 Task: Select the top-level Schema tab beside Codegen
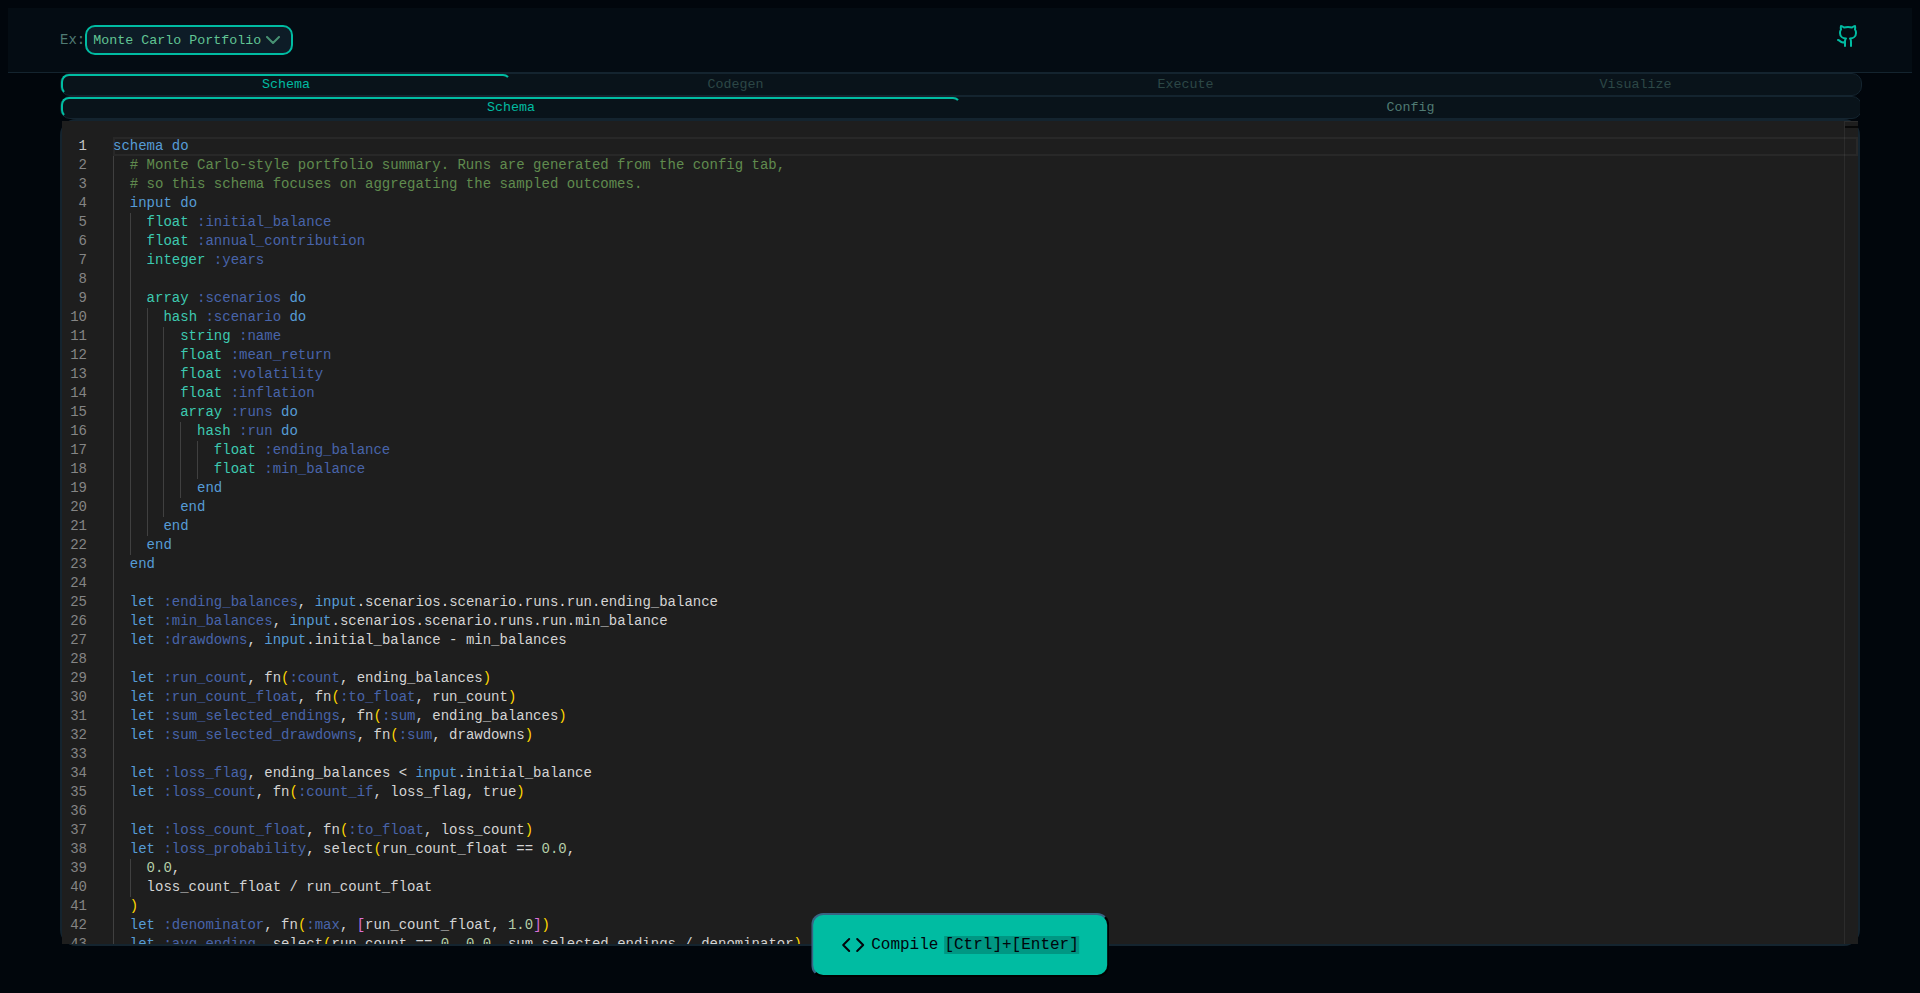click(x=286, y=84)
